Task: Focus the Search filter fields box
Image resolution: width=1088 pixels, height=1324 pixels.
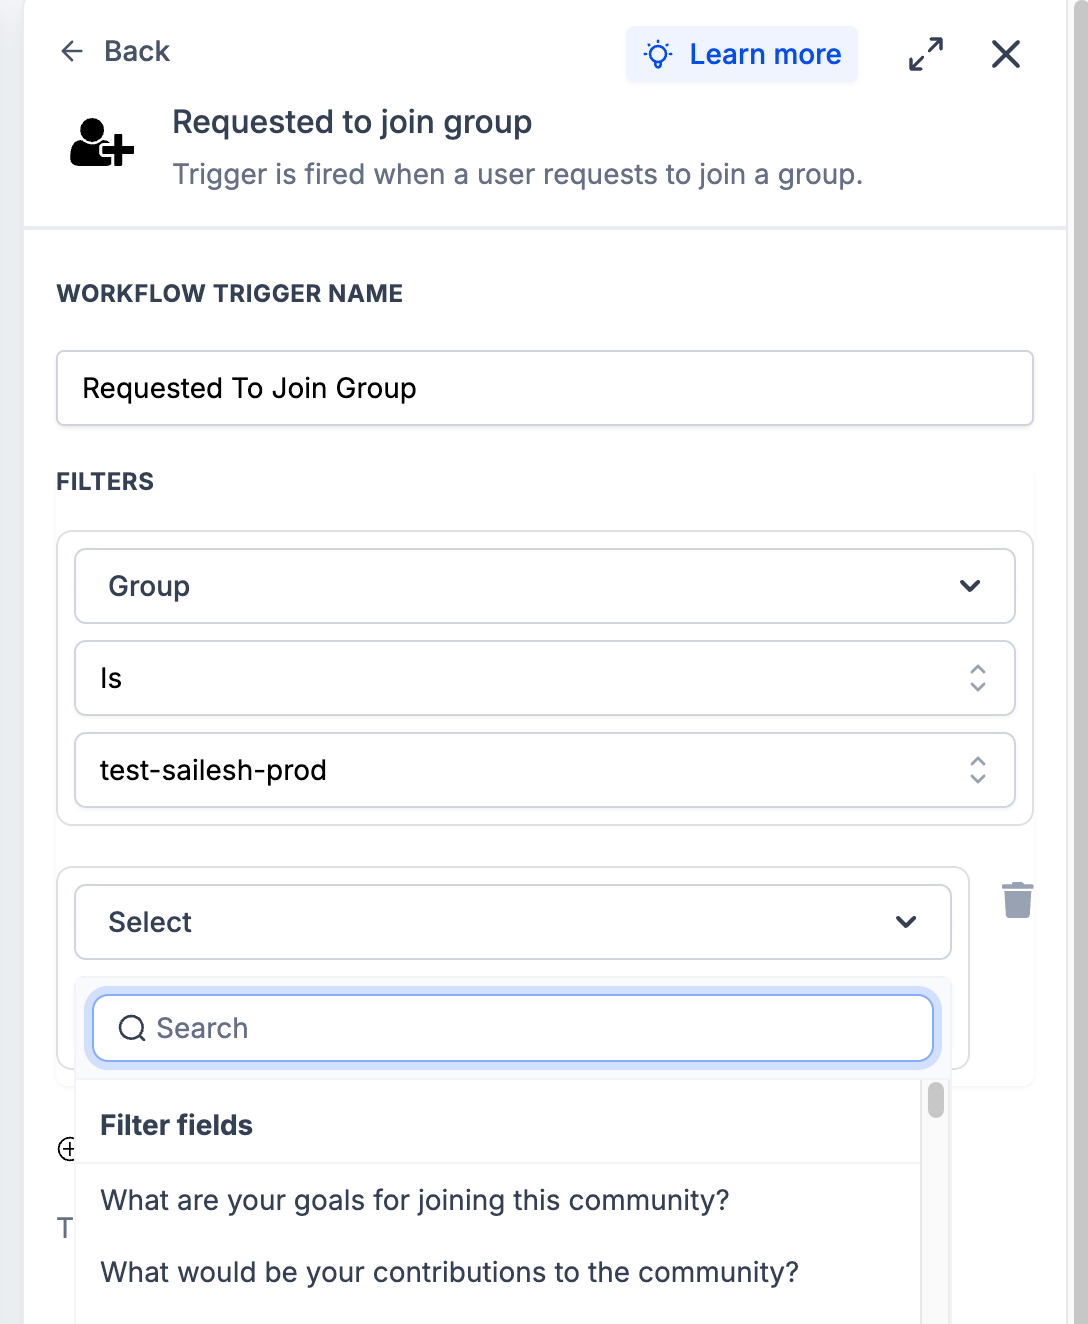Action: [513, 1028]
